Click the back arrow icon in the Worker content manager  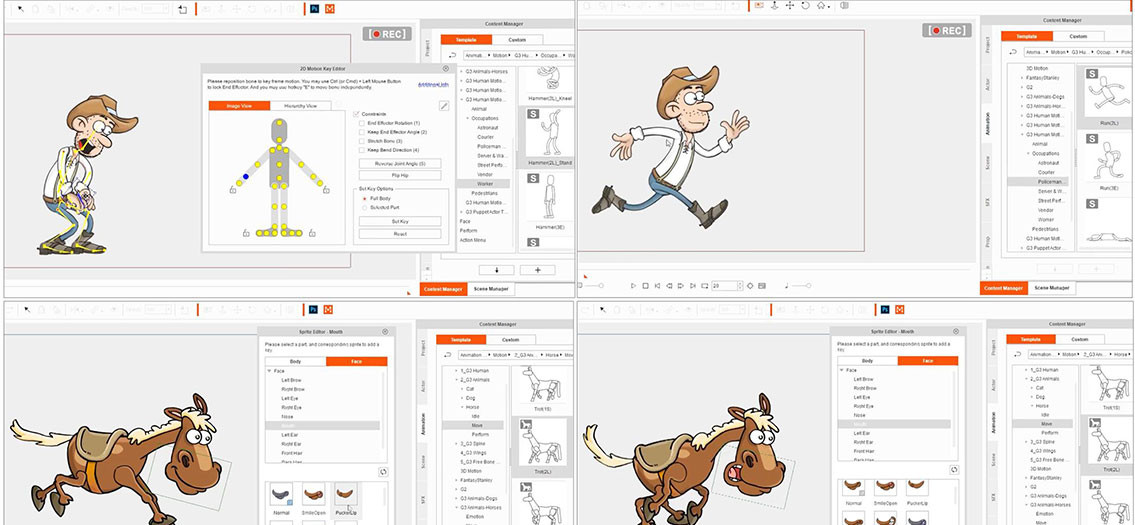point(452,55)
